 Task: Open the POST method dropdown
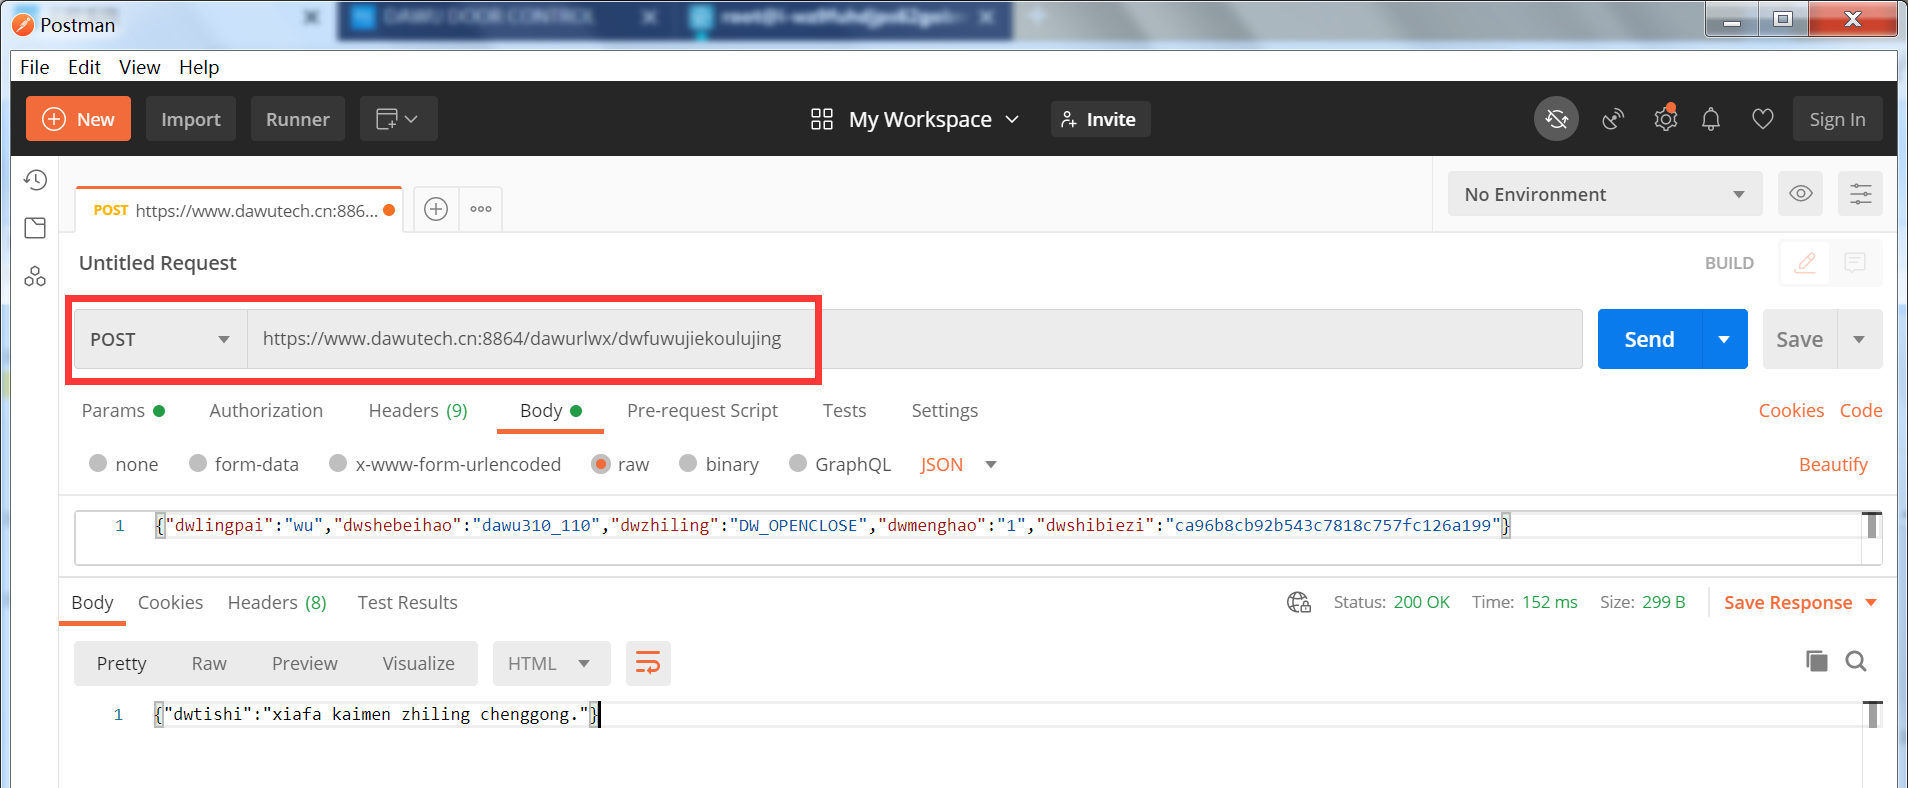tap(161, 339)
